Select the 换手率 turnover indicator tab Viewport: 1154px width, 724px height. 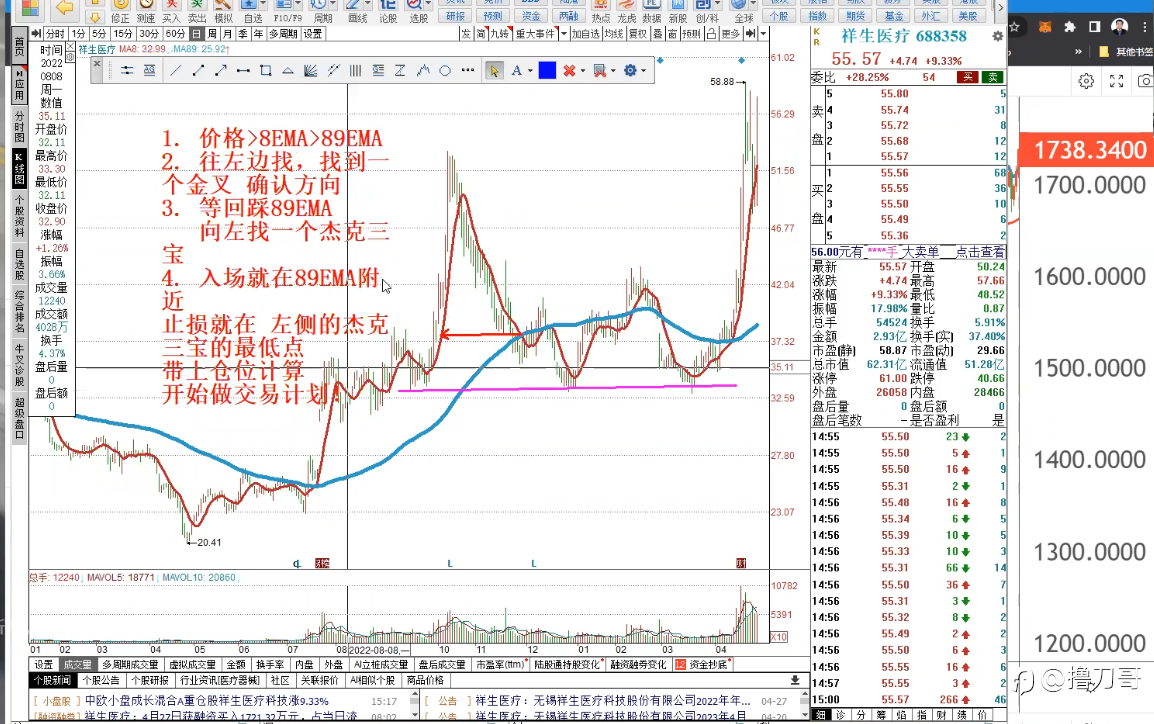[x=269, y=664]
